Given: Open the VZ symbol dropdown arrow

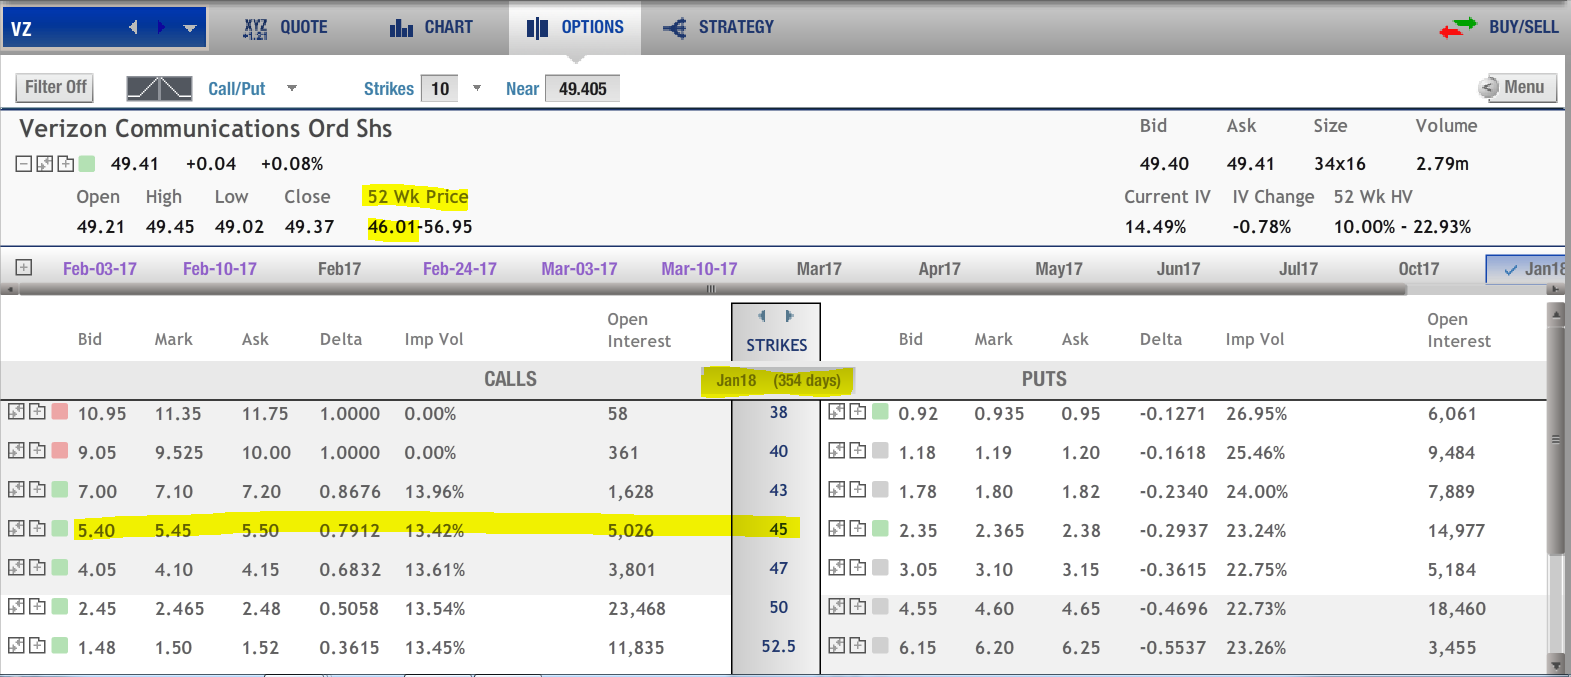Looking at the screenshot, I should 189,28.
